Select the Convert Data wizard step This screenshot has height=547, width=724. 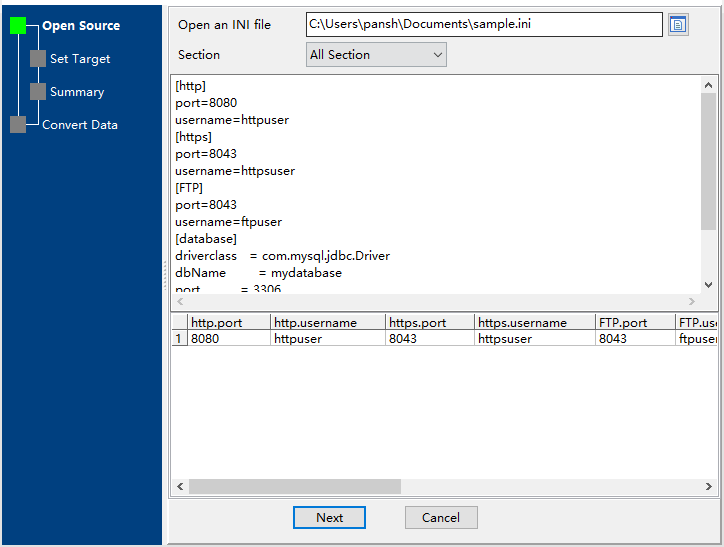pos(80,125)
